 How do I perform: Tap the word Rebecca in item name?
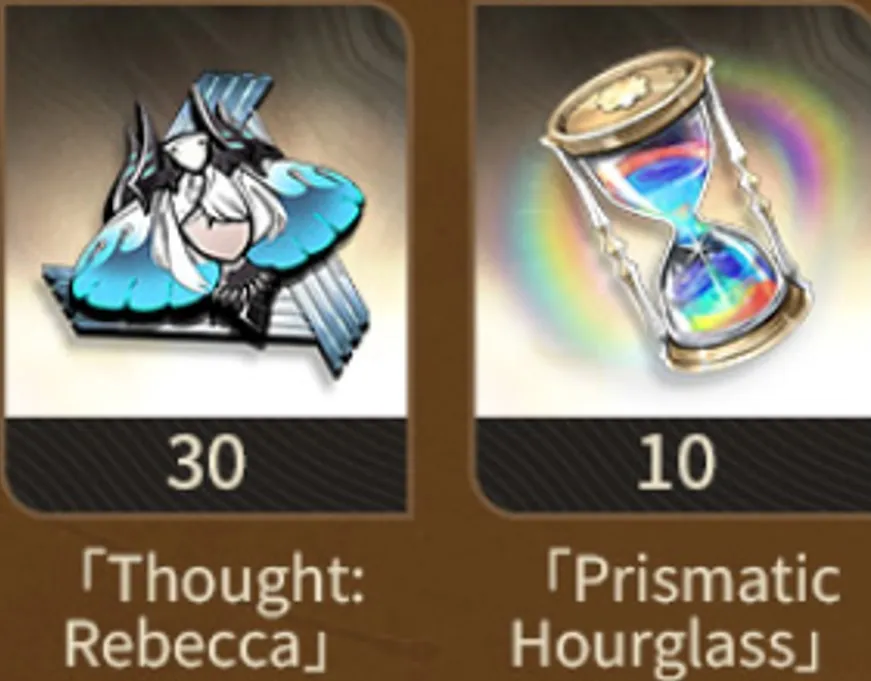(183, 643)
